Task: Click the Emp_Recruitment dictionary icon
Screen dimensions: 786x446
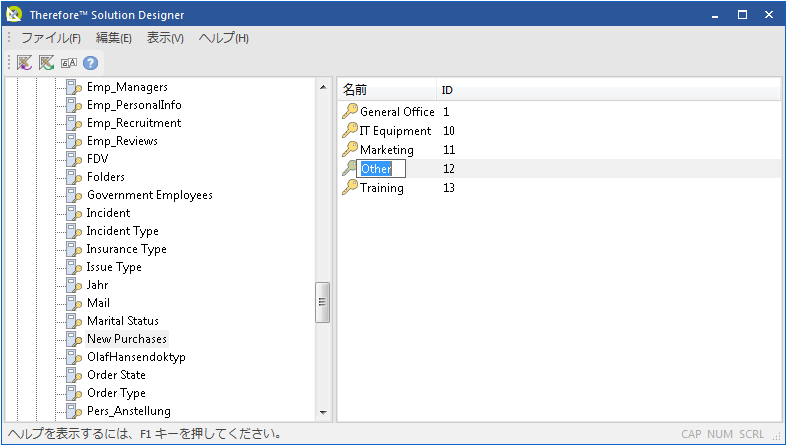Action: (x=74, y=123)
